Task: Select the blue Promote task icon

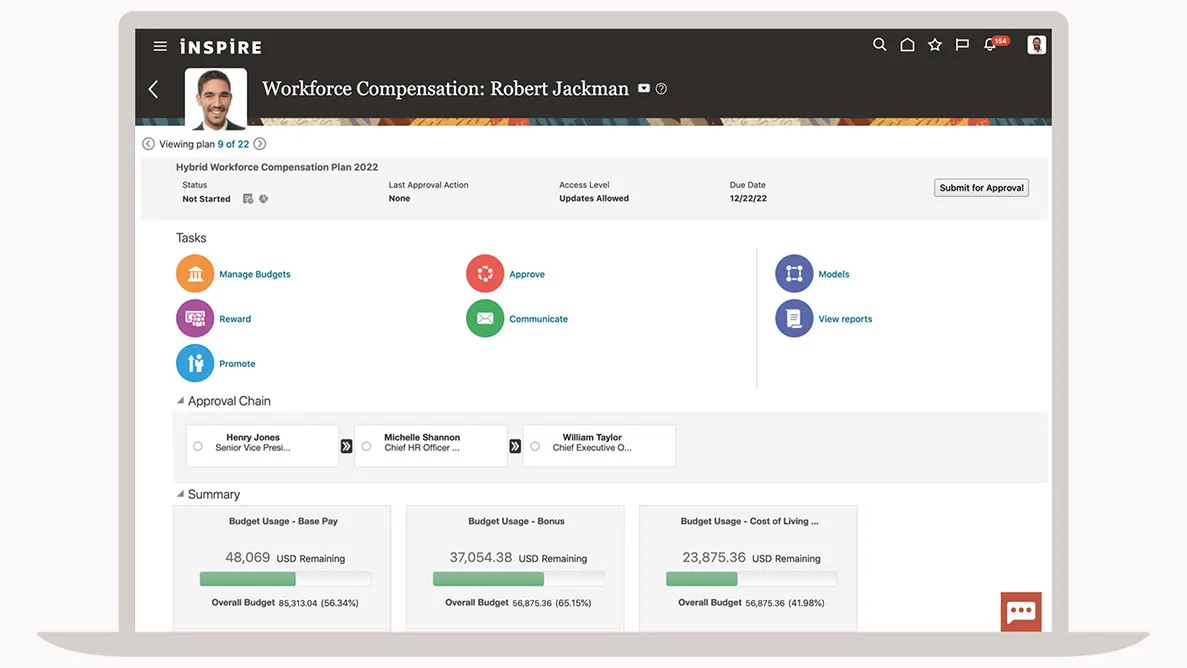Action: 195,364
